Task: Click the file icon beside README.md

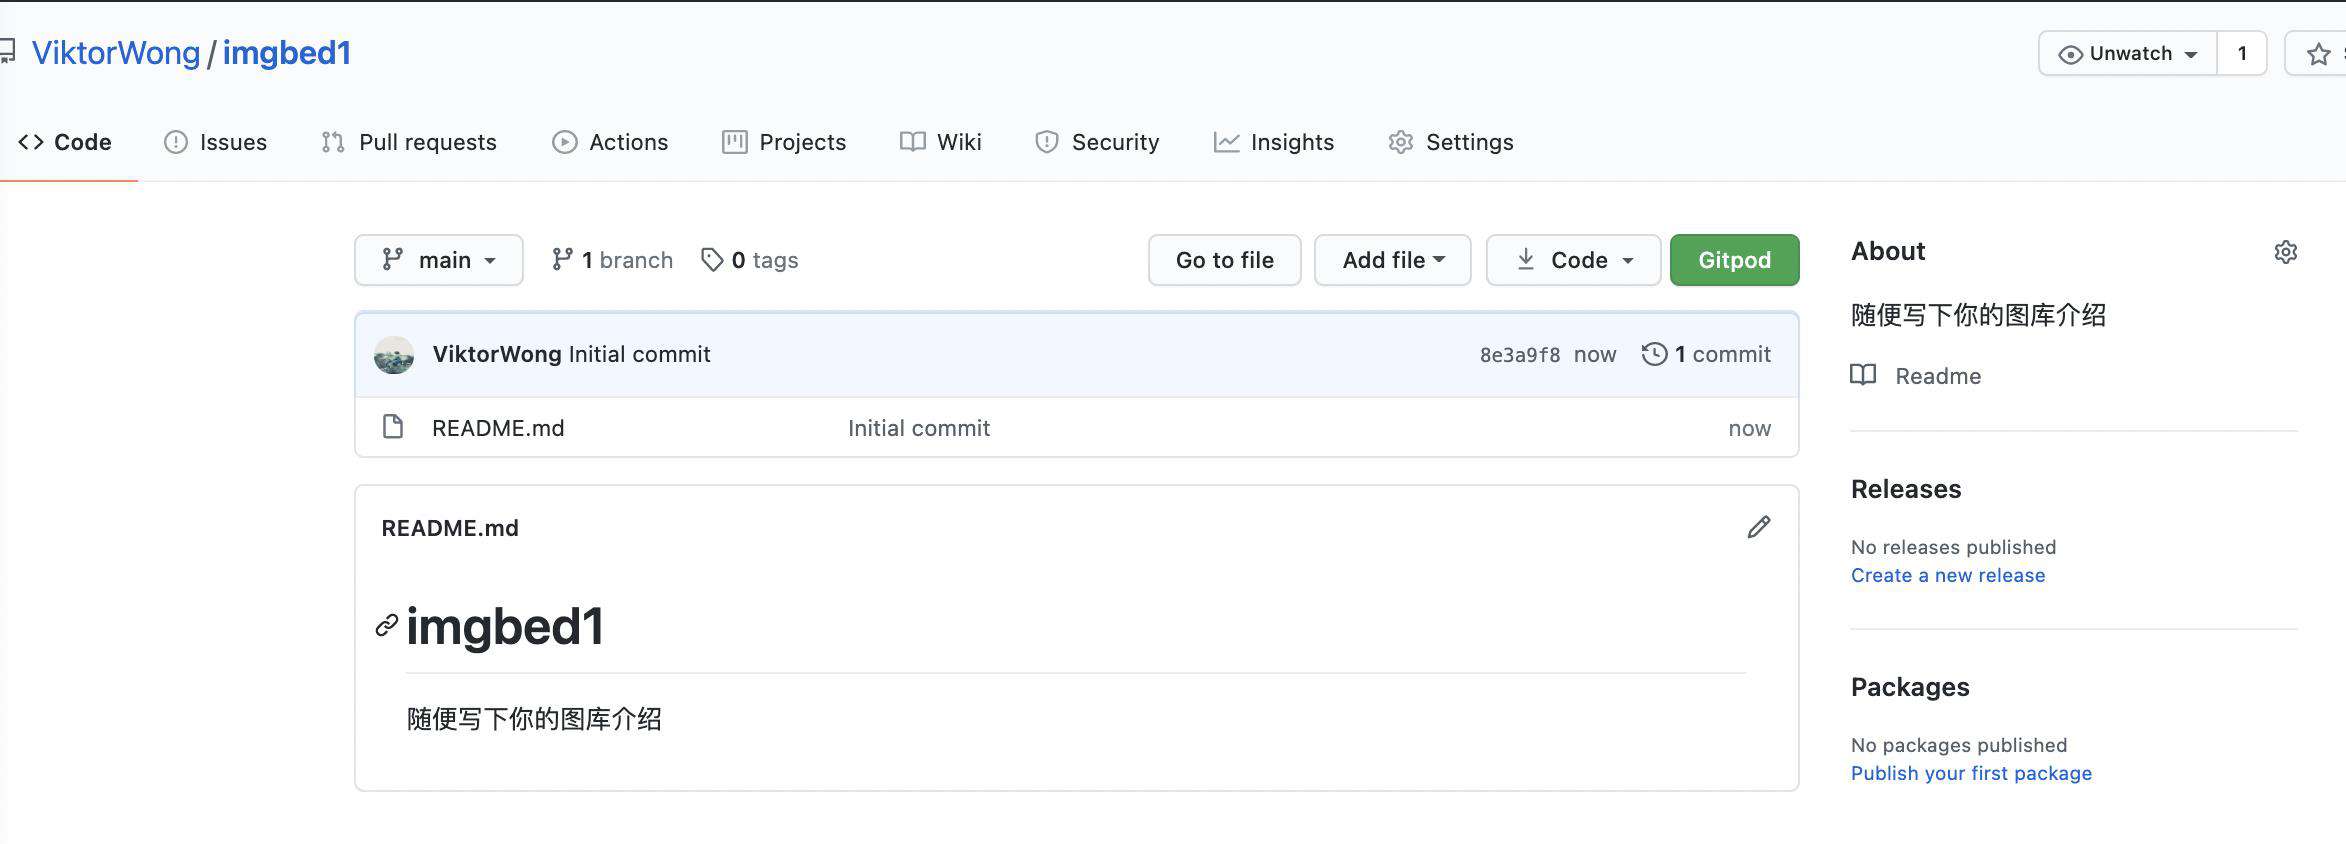Action: tap(393, 427)
